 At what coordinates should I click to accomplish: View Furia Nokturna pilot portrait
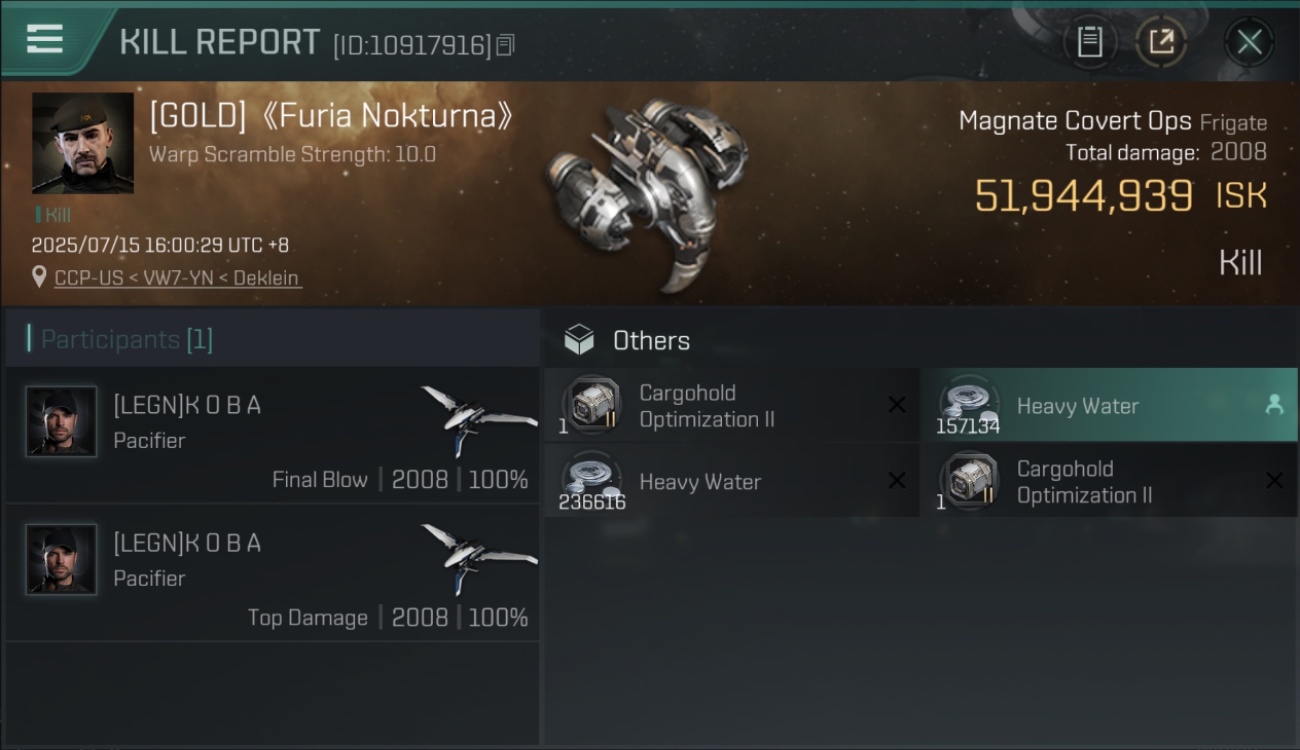(x=83, y=143)
